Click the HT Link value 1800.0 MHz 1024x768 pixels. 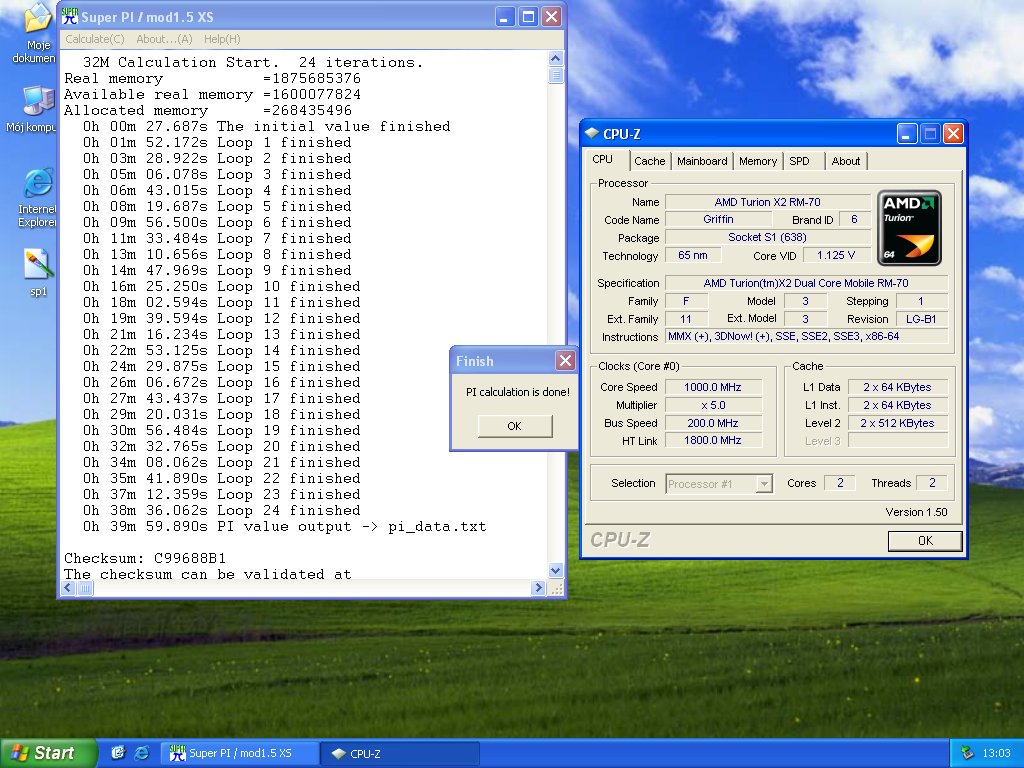(713, 441)
